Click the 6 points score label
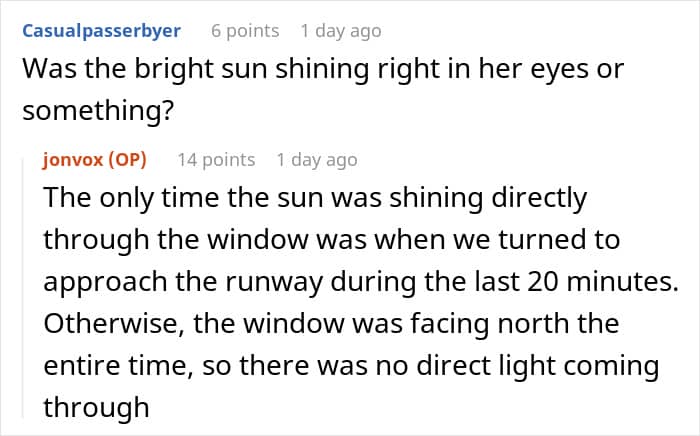 pyautogui.click(x=245, y=31)
